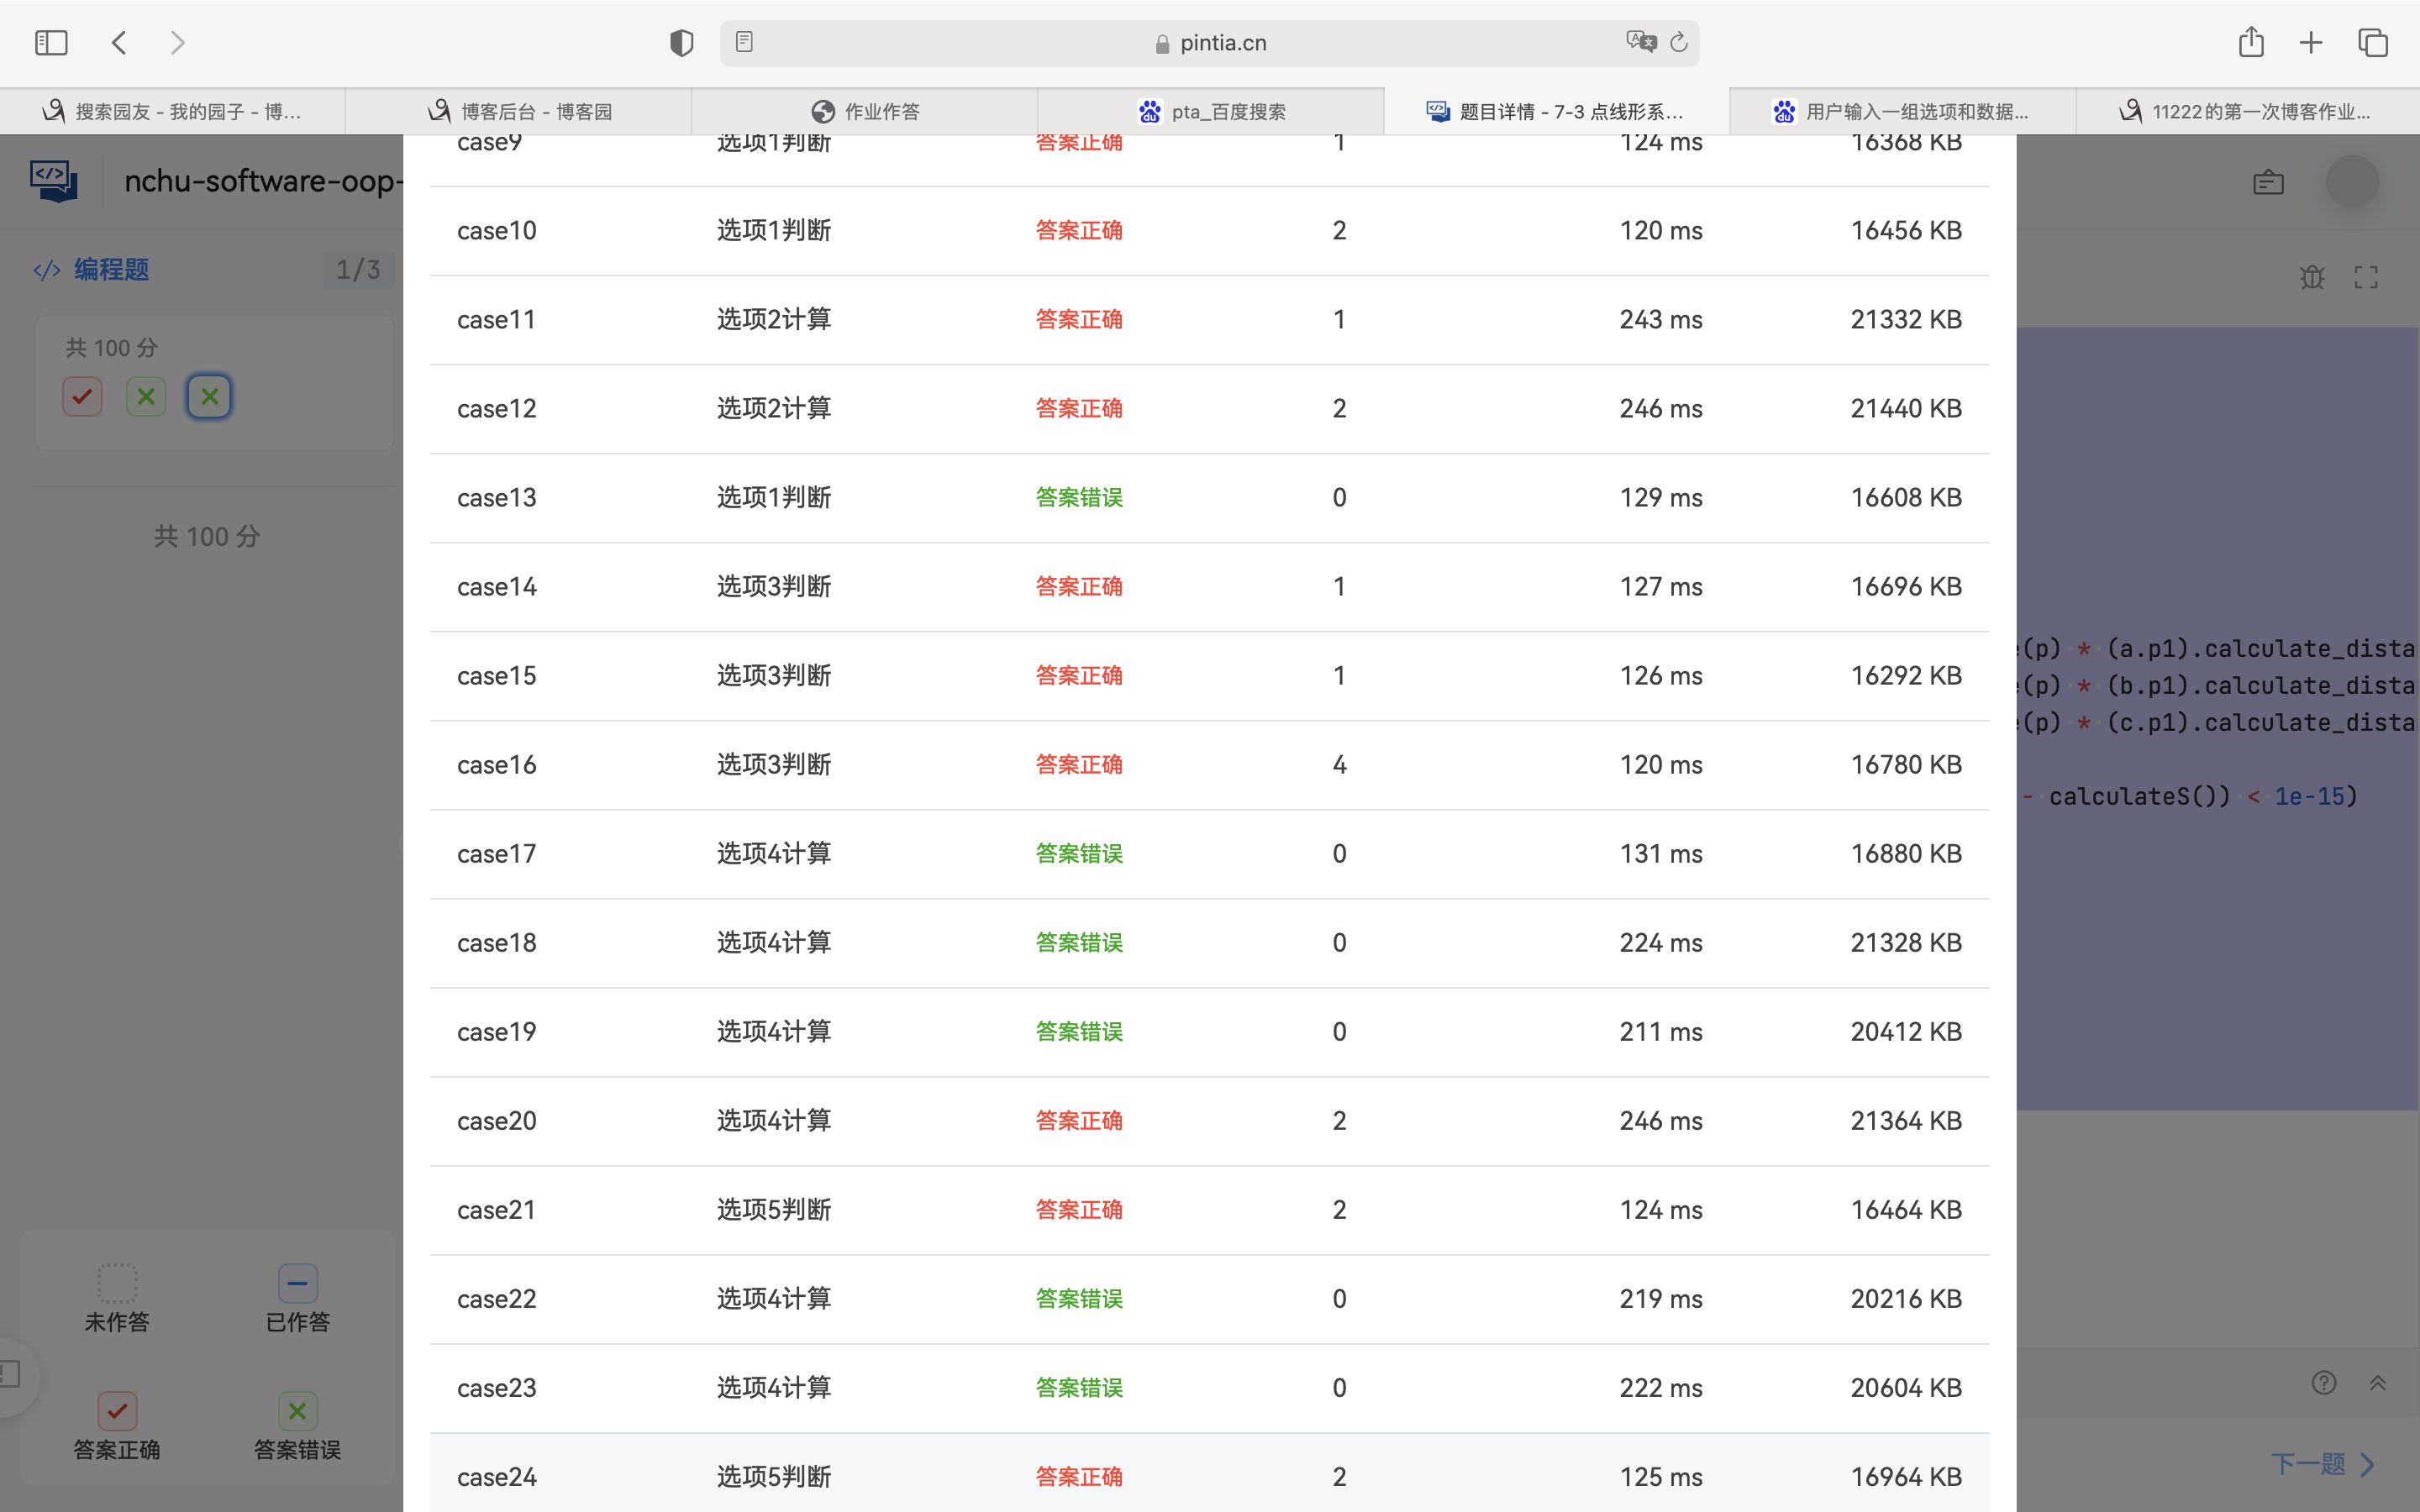Select second question green X box

coord(146,397)
